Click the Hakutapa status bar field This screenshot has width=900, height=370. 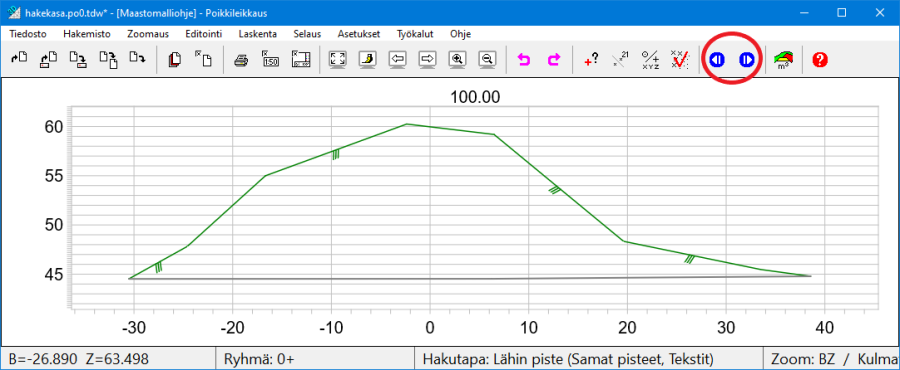pos(588,360)
